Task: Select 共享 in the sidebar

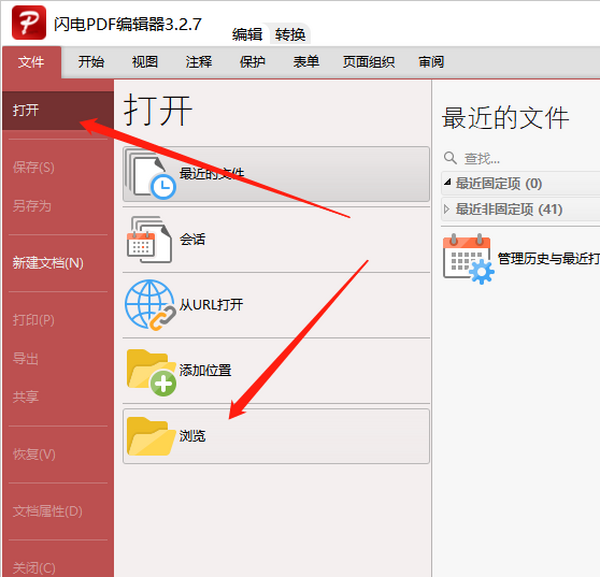Action: click(26, 397)
